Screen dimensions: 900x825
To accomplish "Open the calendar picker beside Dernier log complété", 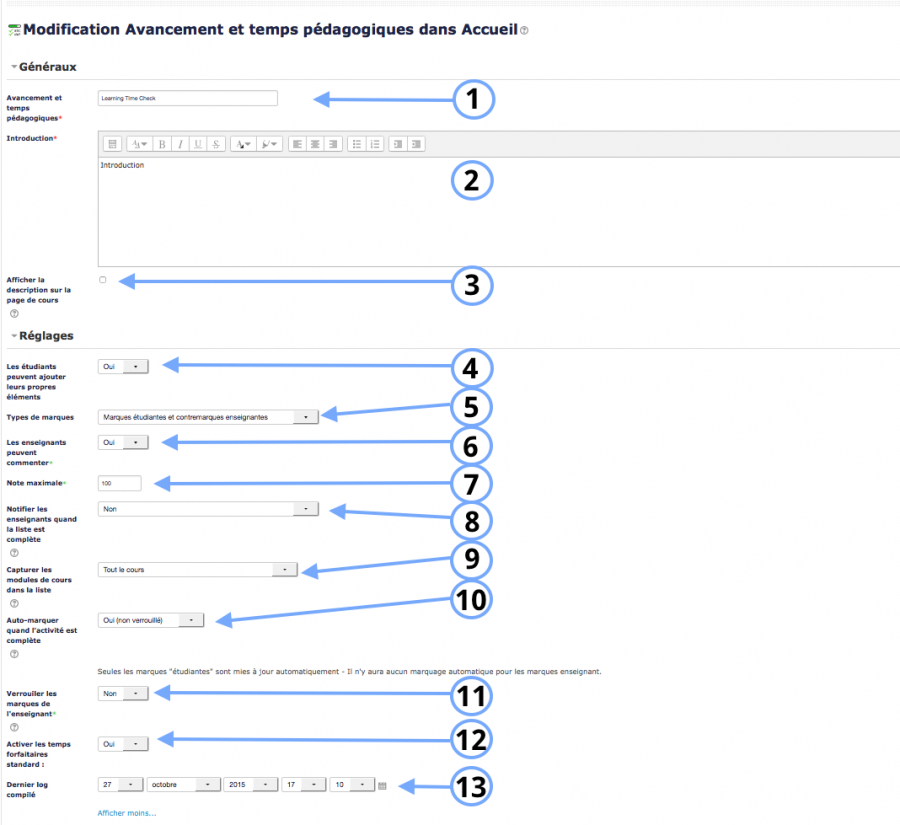I will click(383, 785).
